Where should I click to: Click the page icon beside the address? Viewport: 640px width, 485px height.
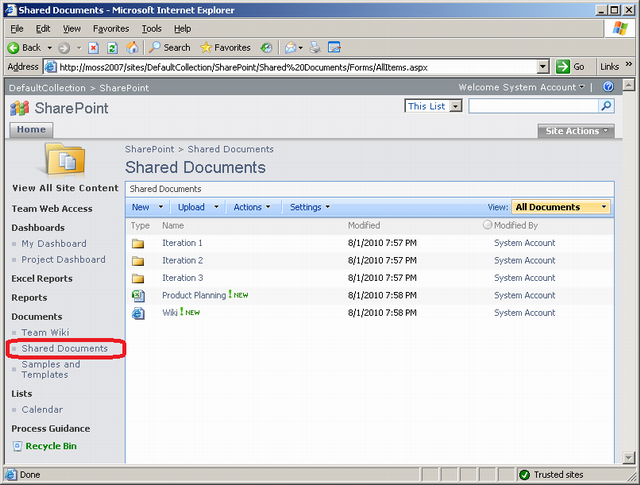(51, 67)
